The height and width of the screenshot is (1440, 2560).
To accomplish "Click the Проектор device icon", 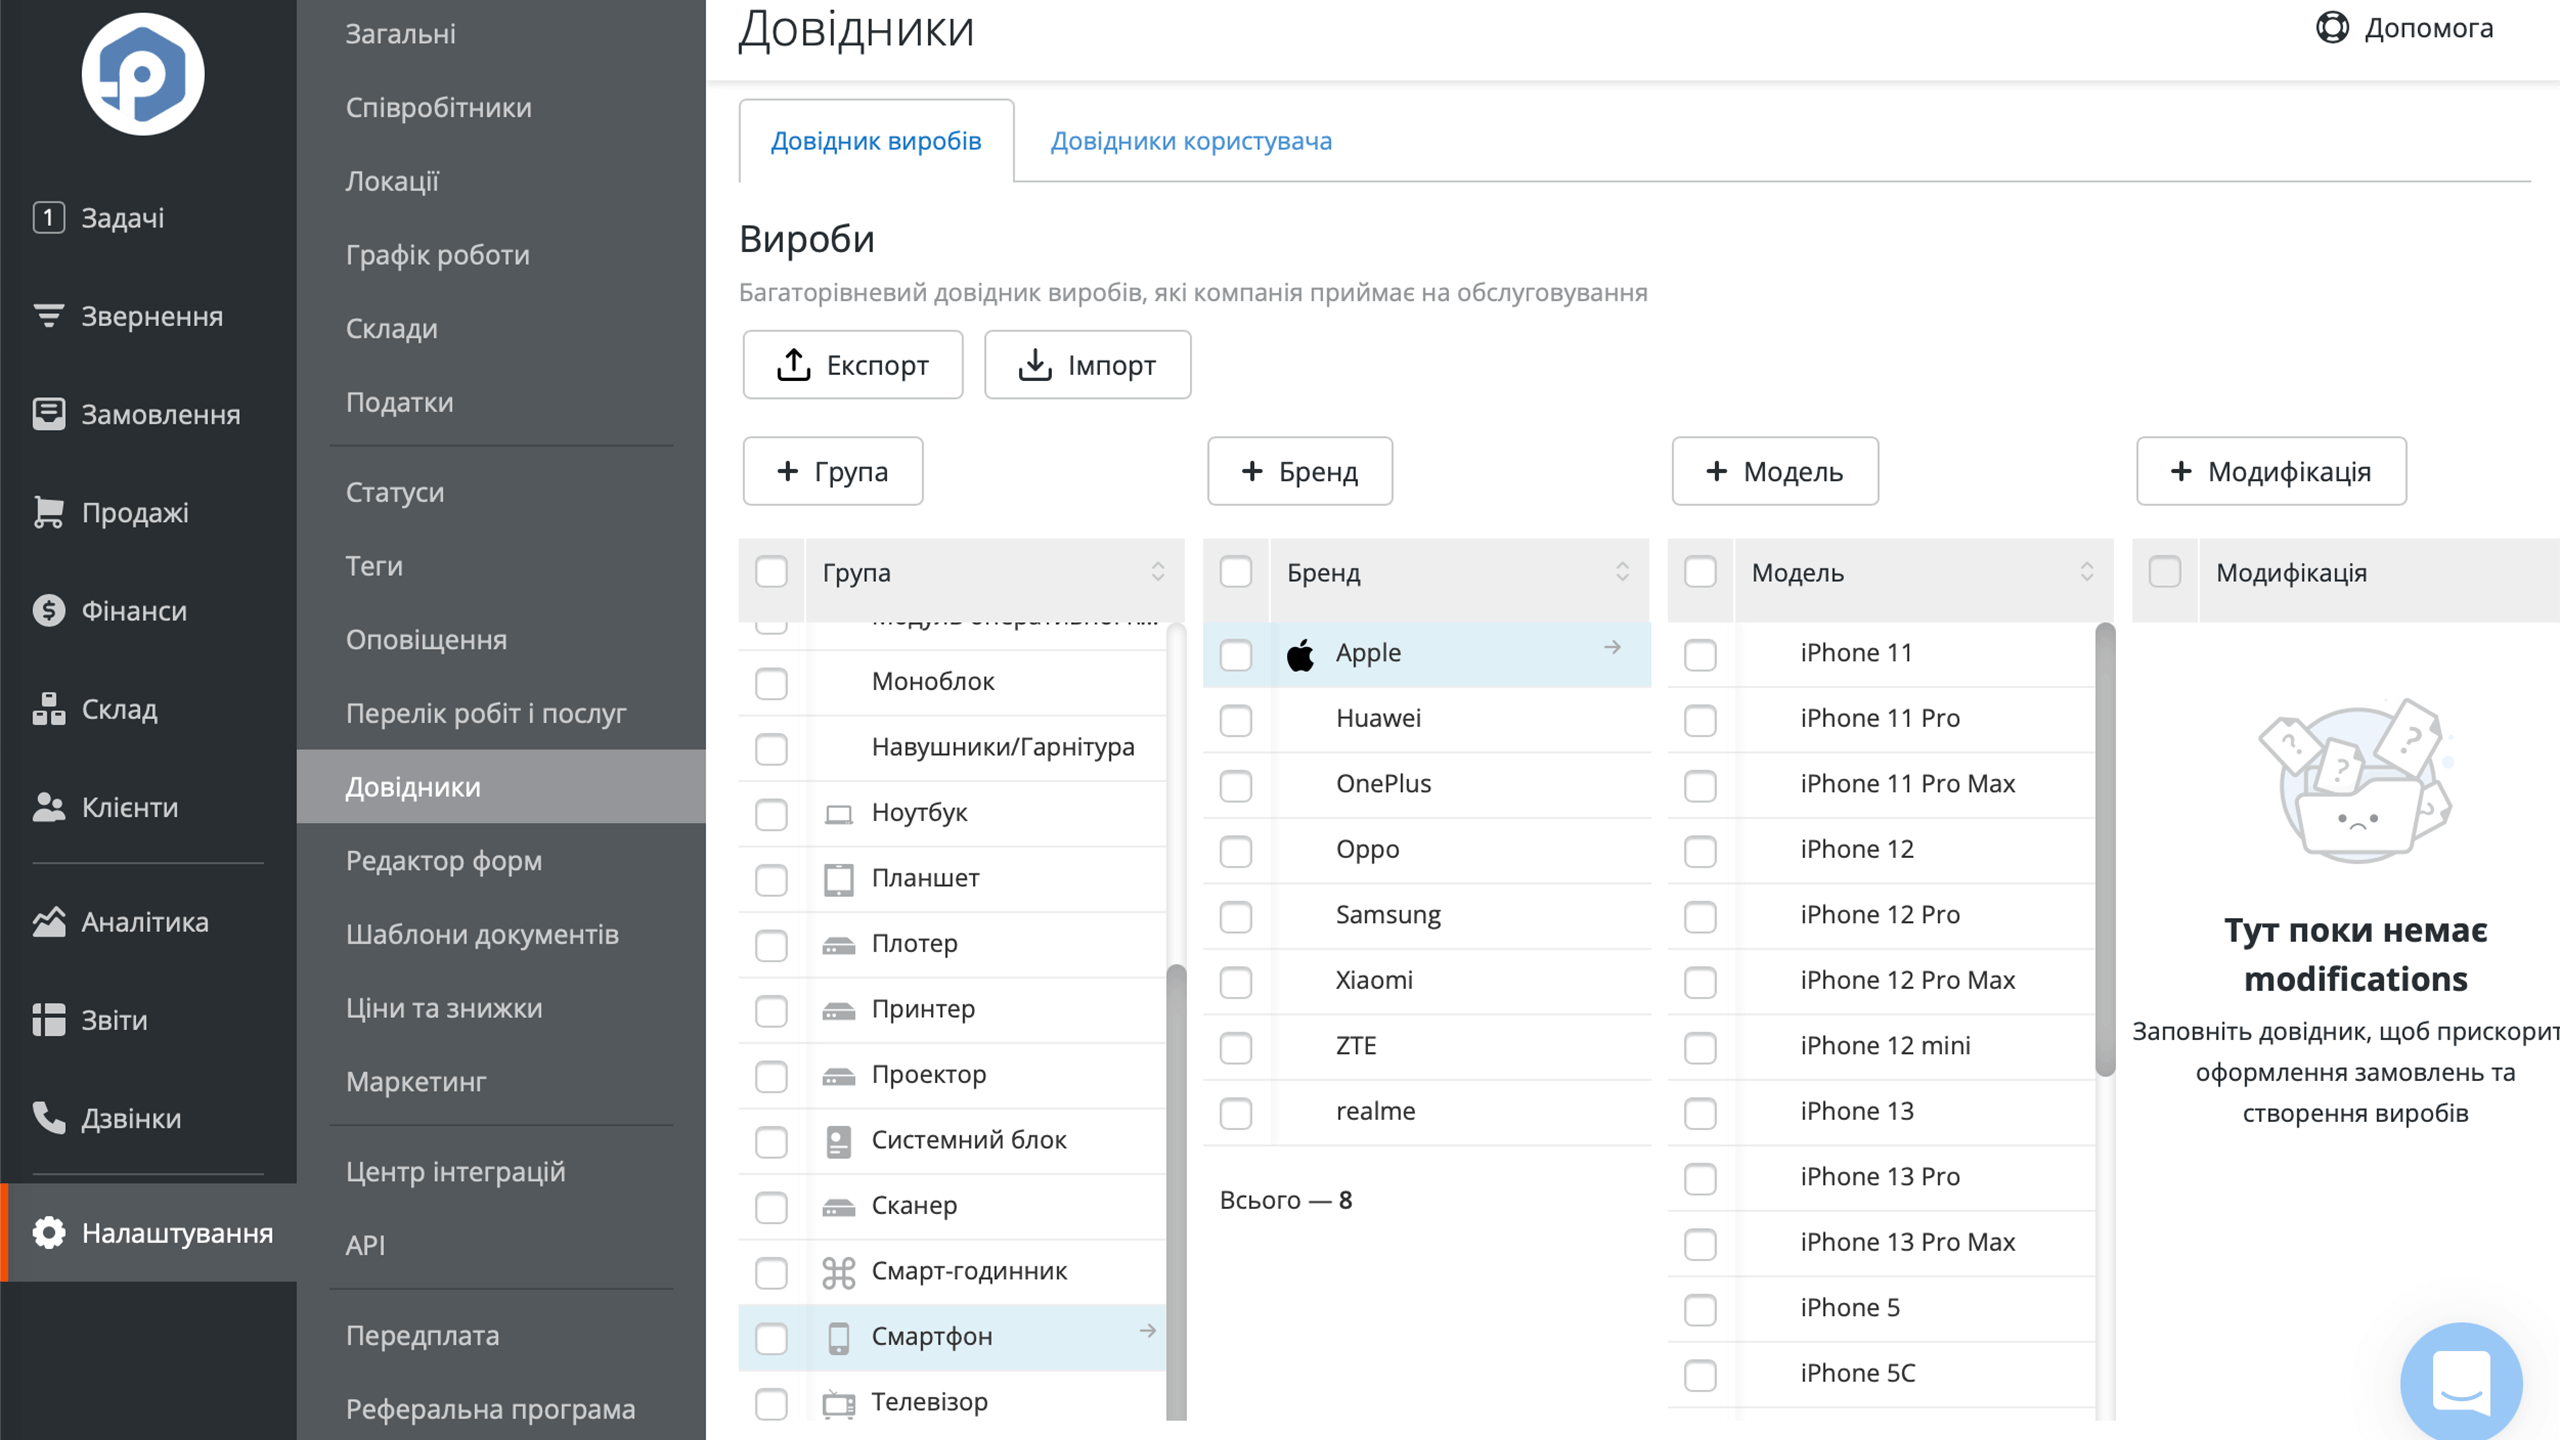I will (x=838, y=1076).
